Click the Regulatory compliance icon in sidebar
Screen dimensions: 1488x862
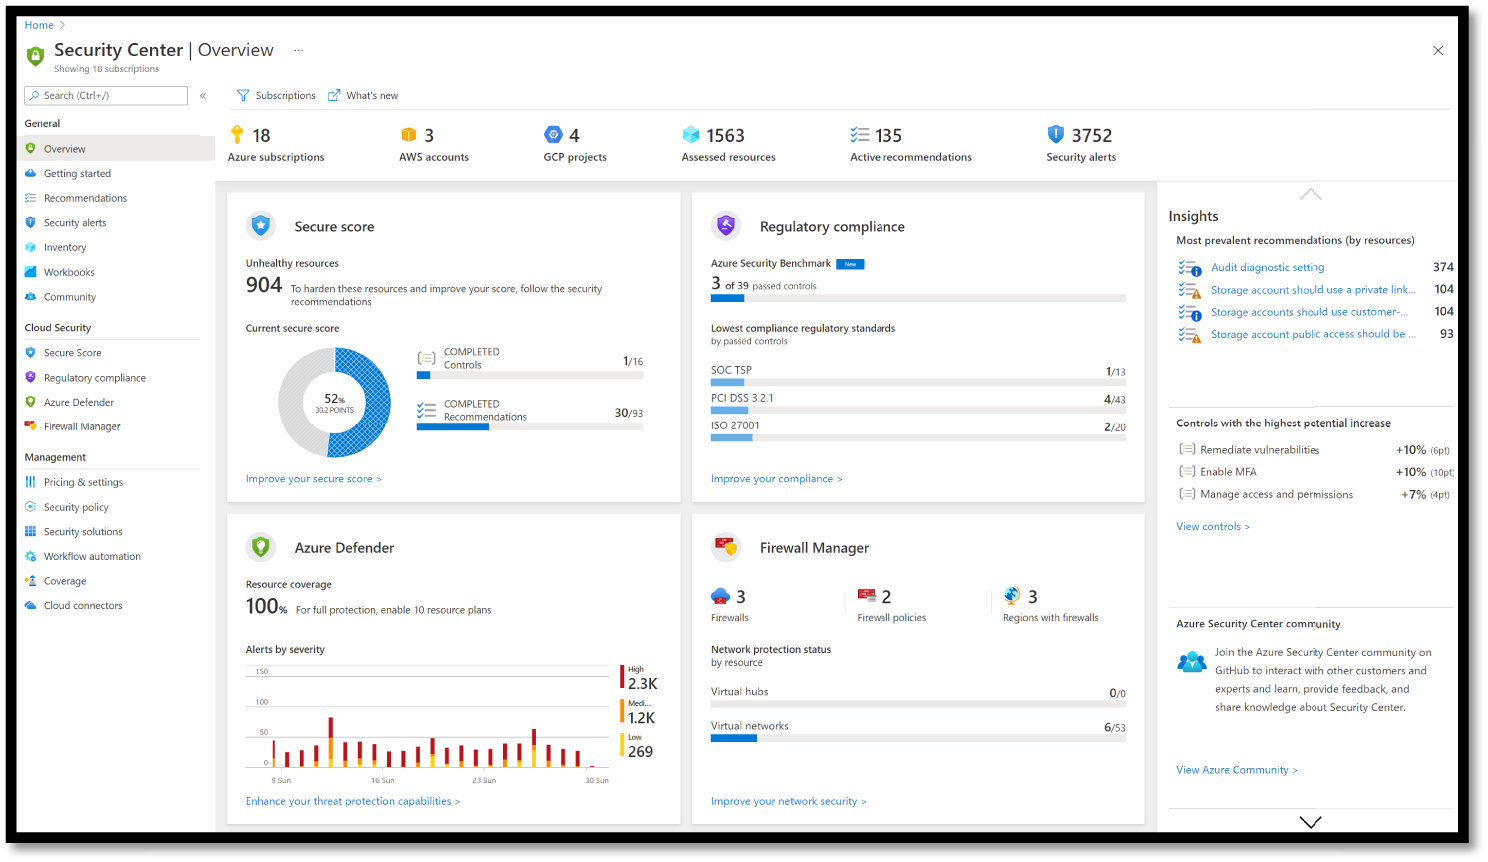pyautogui.click(x=31, y=377)
